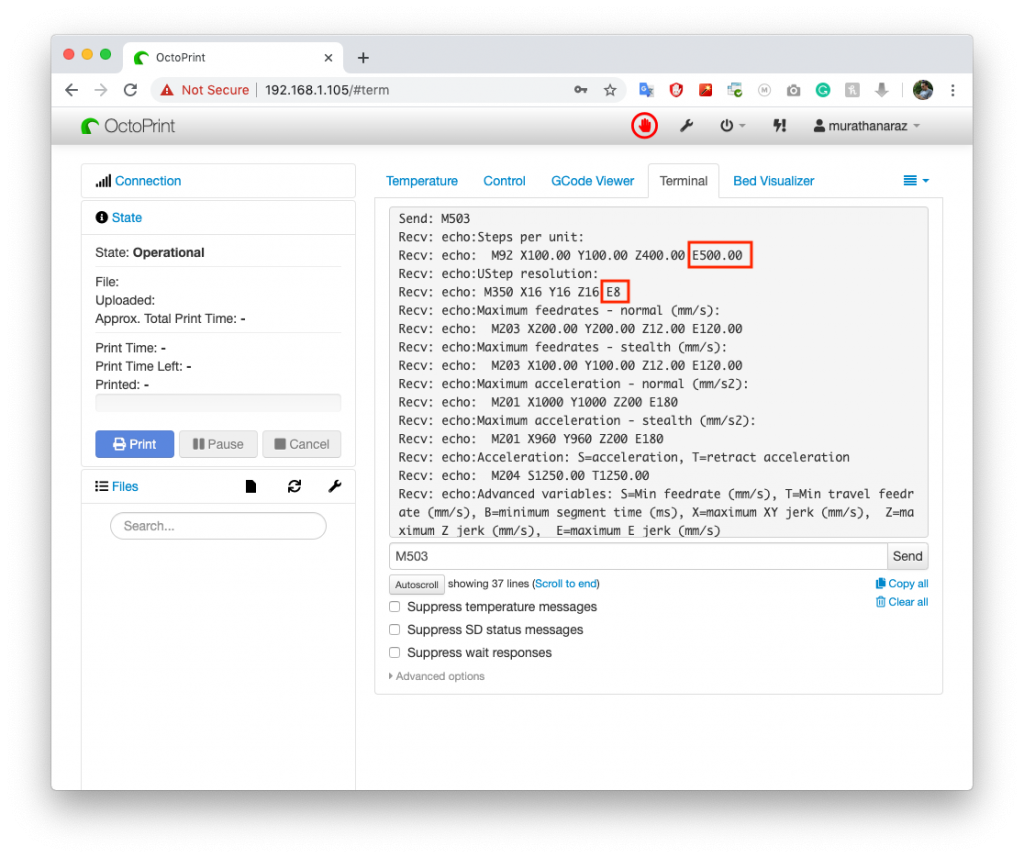Click the browser forward arrow
The width and height of the screenshot is (1024, 858).
coord(101,90)
